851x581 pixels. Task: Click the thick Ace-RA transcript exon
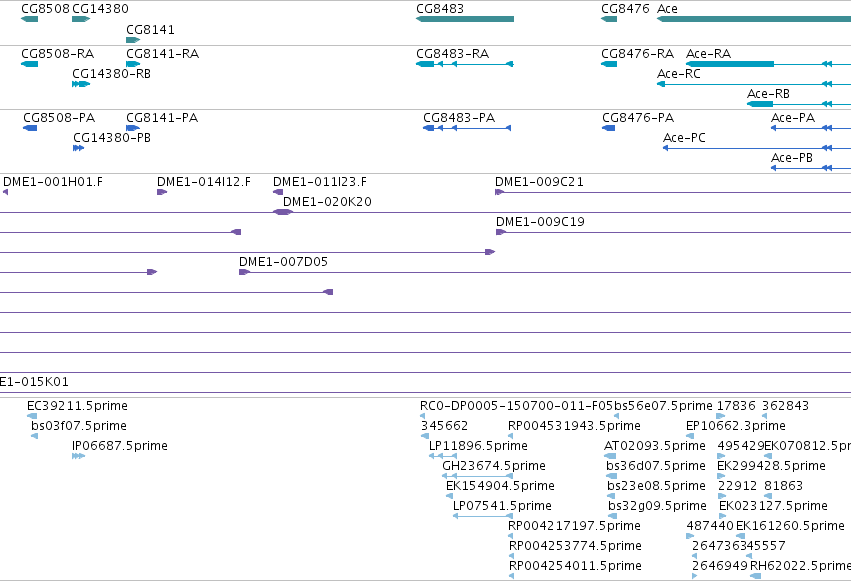(730, 64)
